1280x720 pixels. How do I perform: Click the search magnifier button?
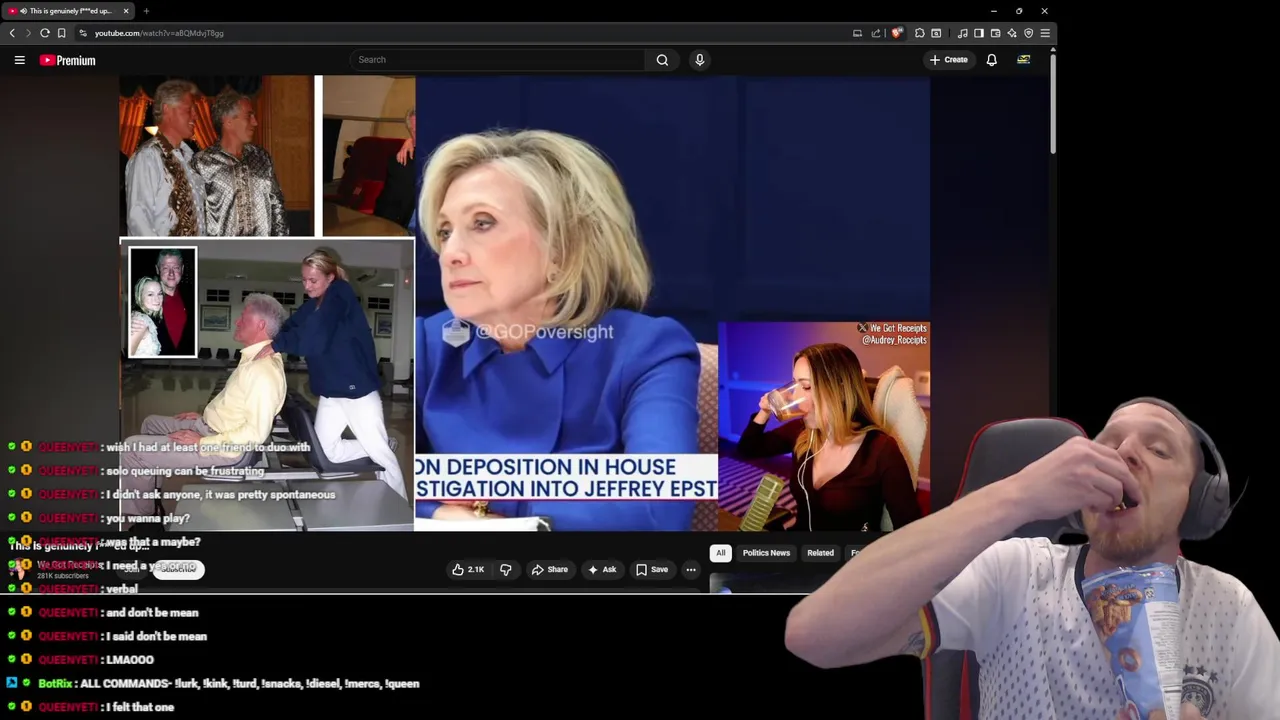point(662,60)
